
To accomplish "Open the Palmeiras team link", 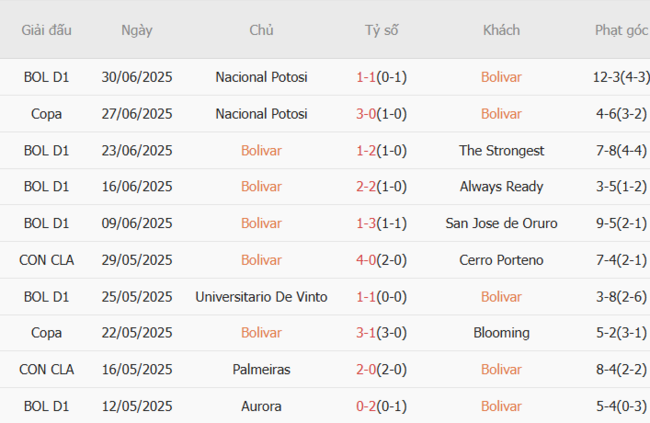I will tap(261, 370).
